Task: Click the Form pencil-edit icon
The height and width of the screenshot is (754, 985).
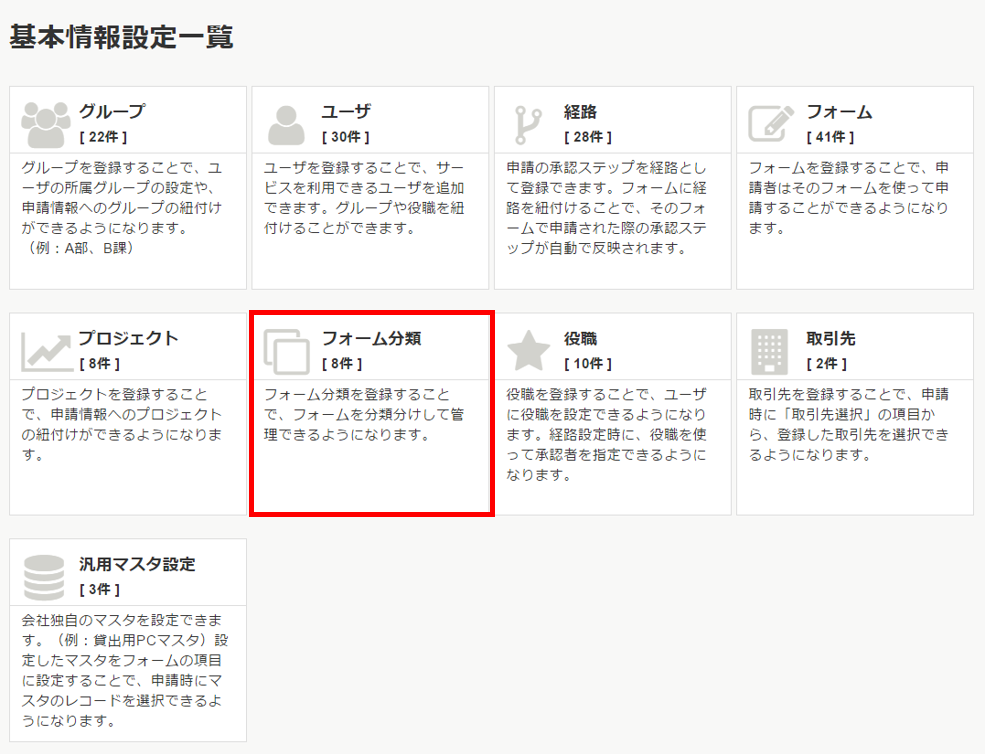Action: (x=771, y=124)
